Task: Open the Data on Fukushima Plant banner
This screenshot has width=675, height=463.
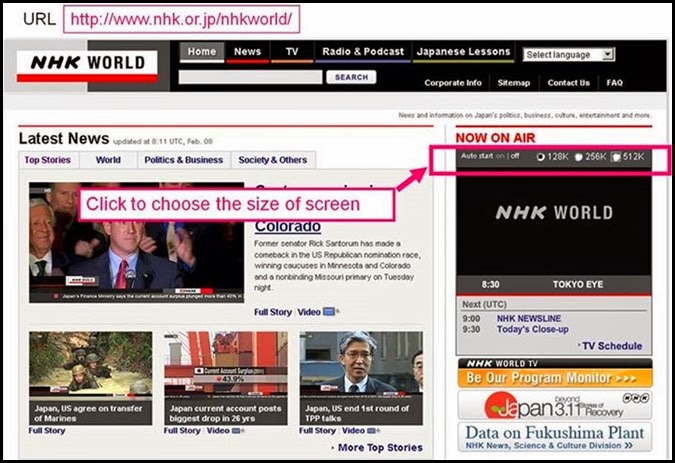Action: (555, 437)
